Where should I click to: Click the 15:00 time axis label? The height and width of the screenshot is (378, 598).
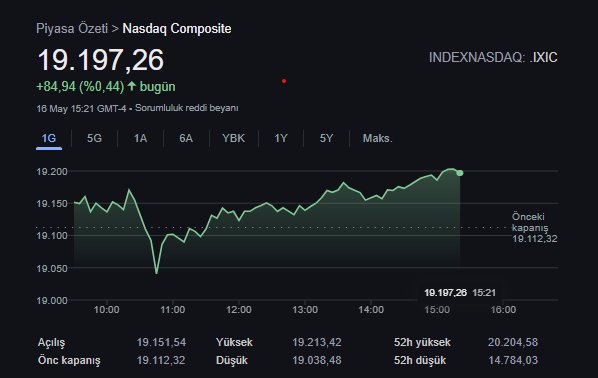tap(437, 310)
